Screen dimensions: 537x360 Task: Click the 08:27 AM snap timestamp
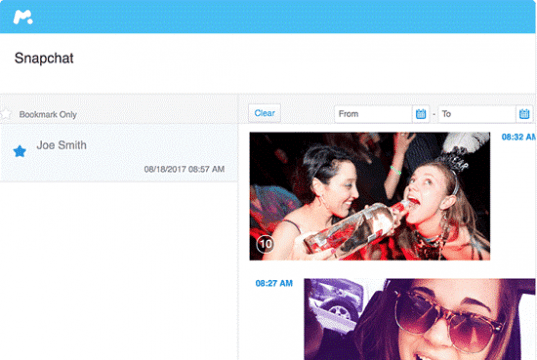pyautogui.click(x=274, y=283)
